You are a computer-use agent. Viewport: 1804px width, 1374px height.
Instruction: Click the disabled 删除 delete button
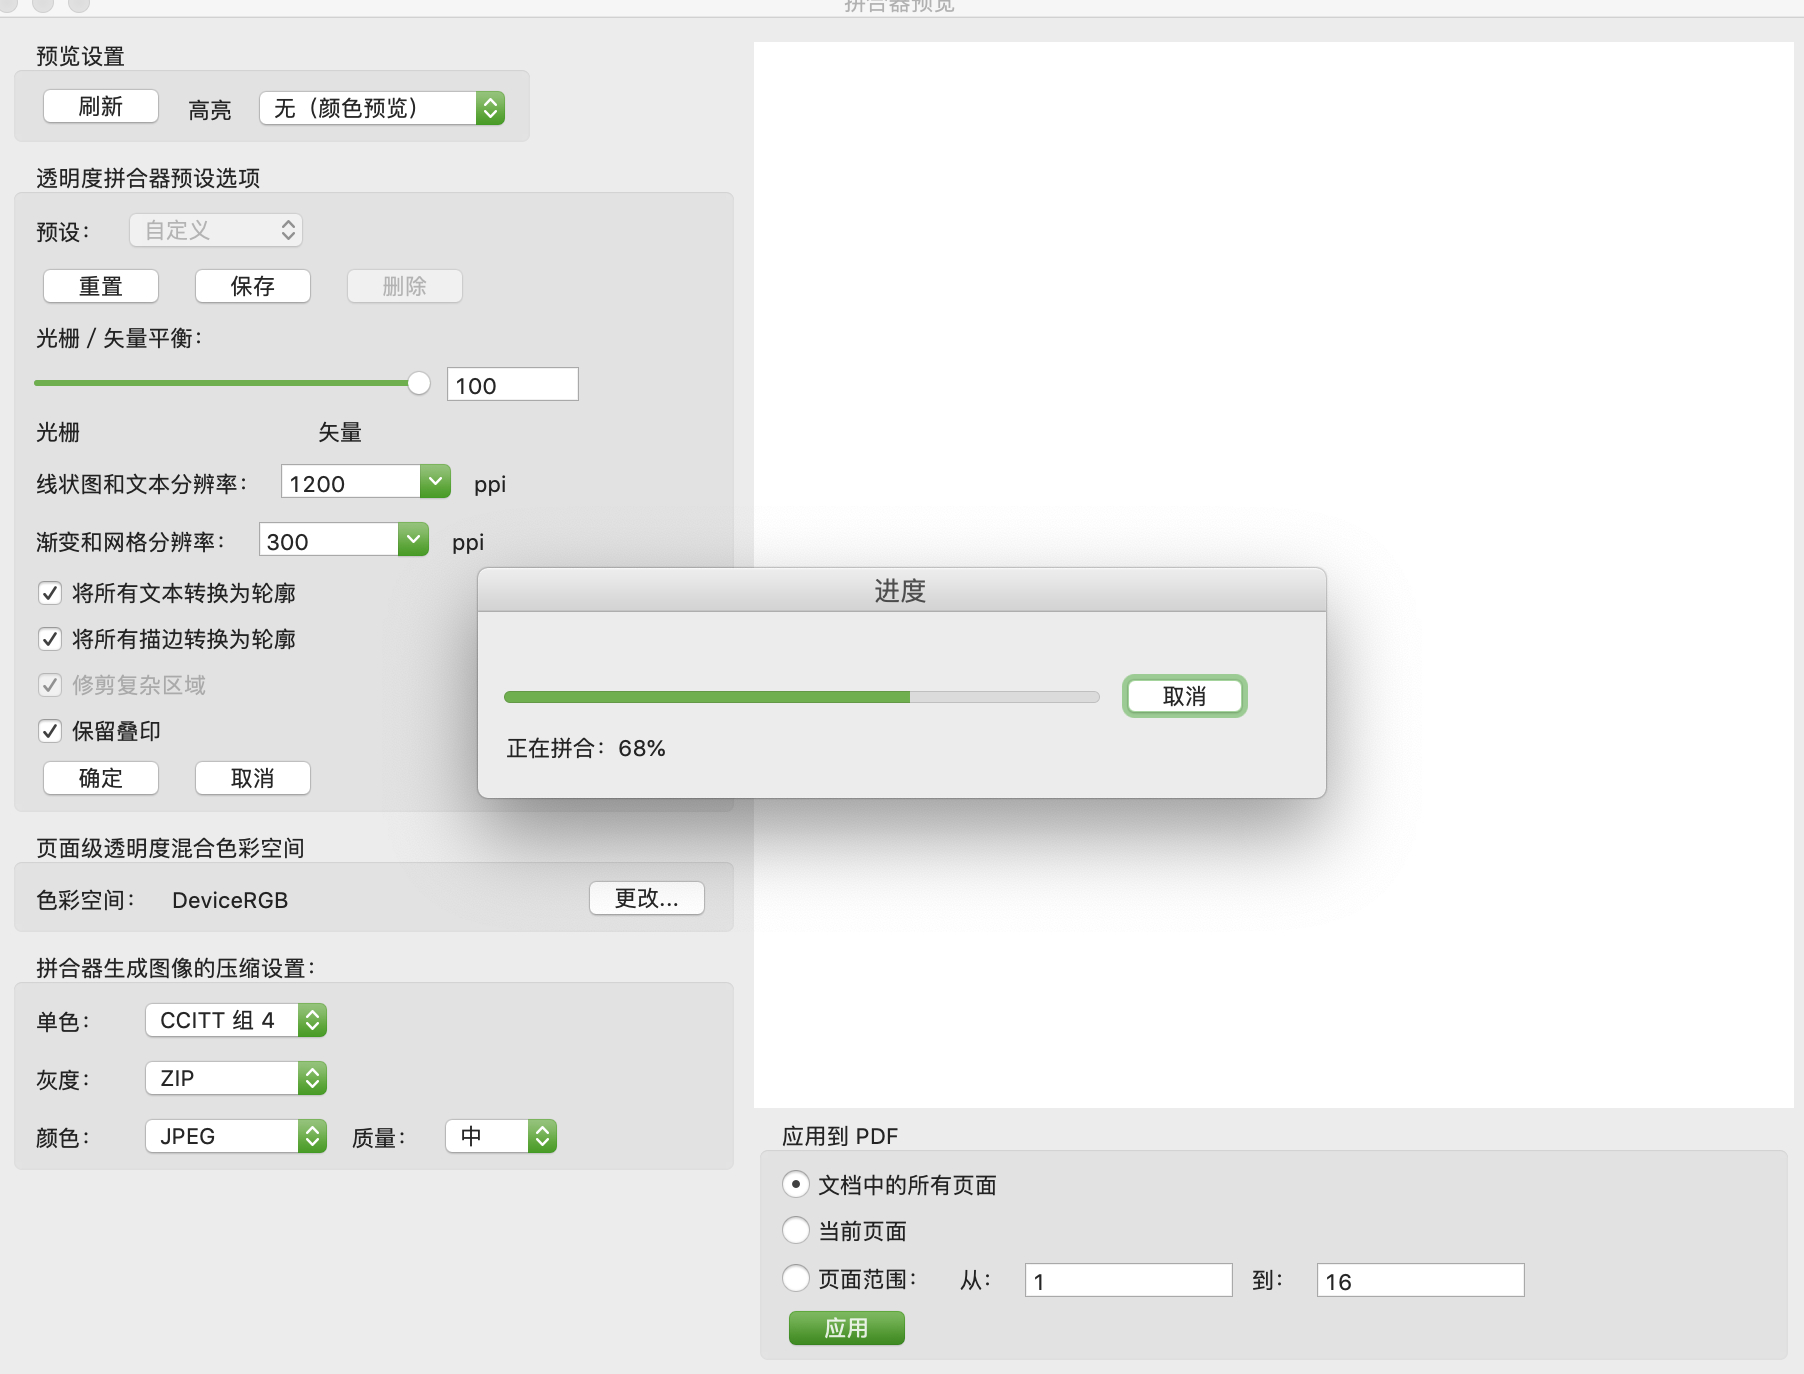click(x=405, y=286)
